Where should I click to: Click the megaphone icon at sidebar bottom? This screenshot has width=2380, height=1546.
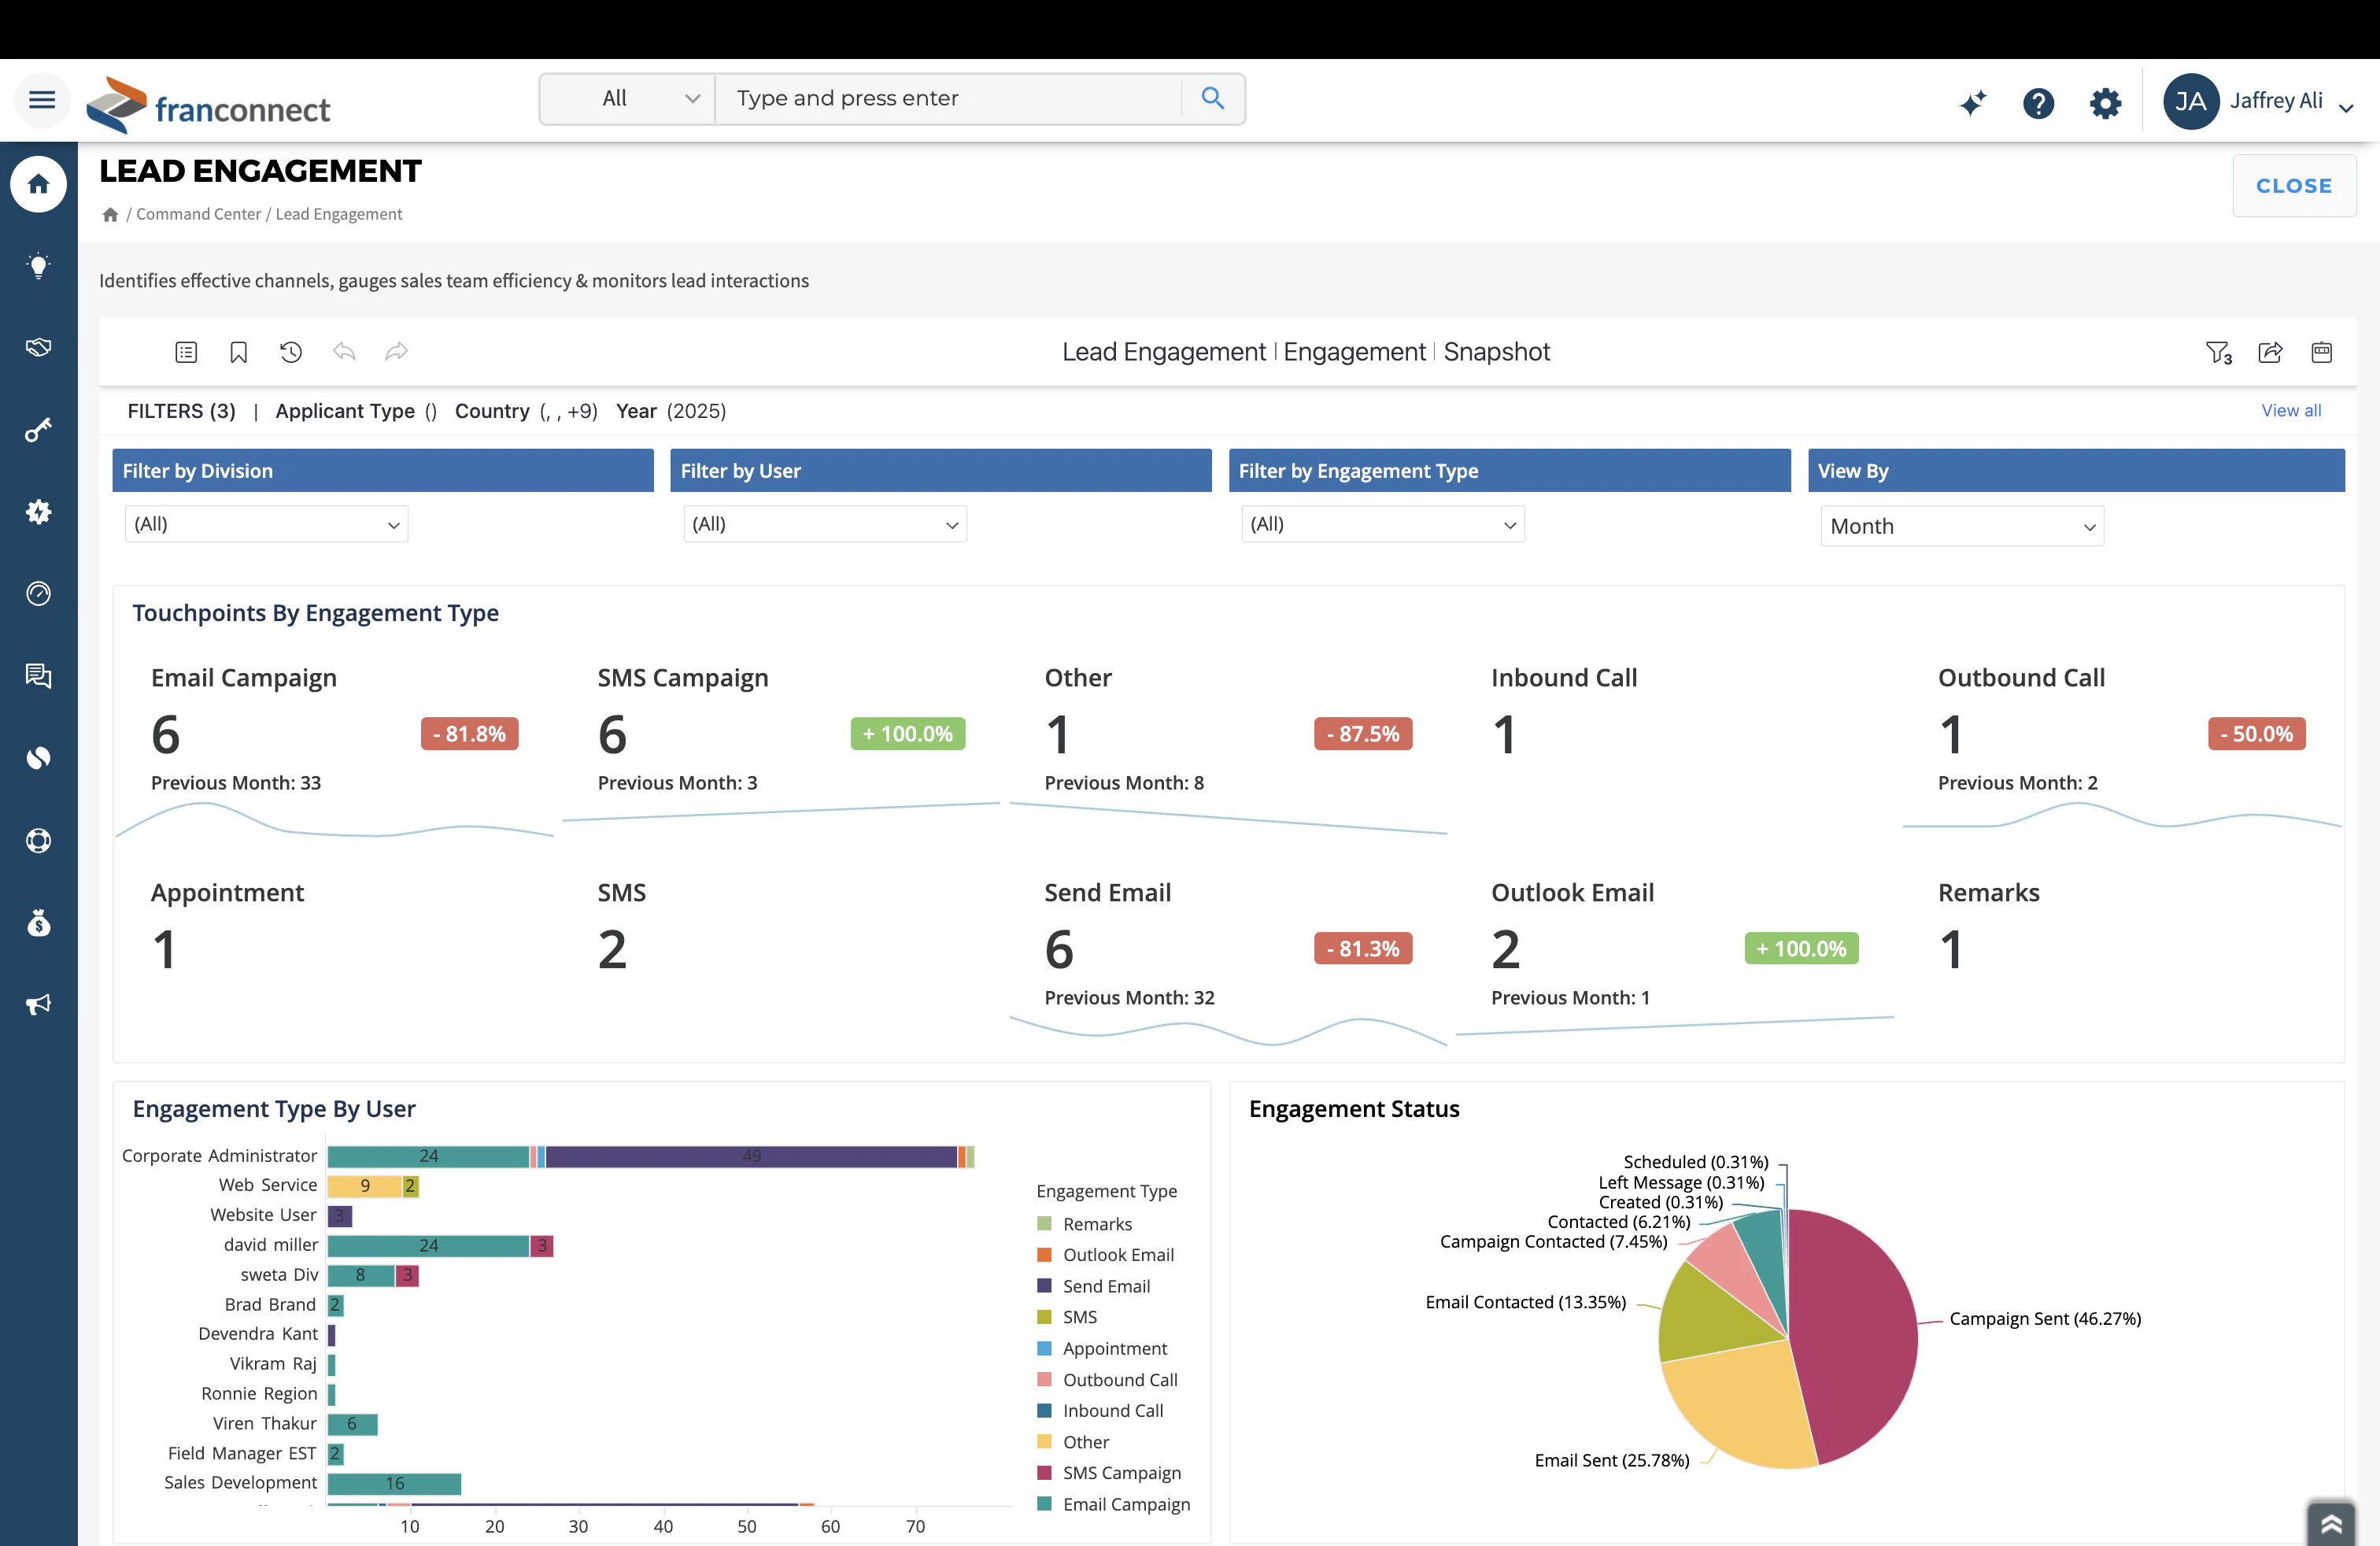38,1004
